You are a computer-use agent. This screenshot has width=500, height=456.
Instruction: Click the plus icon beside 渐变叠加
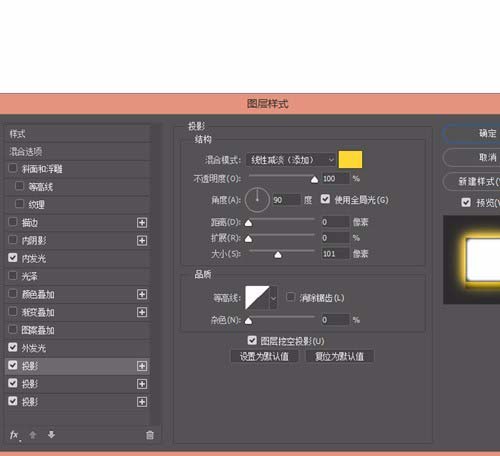(142, 312)
